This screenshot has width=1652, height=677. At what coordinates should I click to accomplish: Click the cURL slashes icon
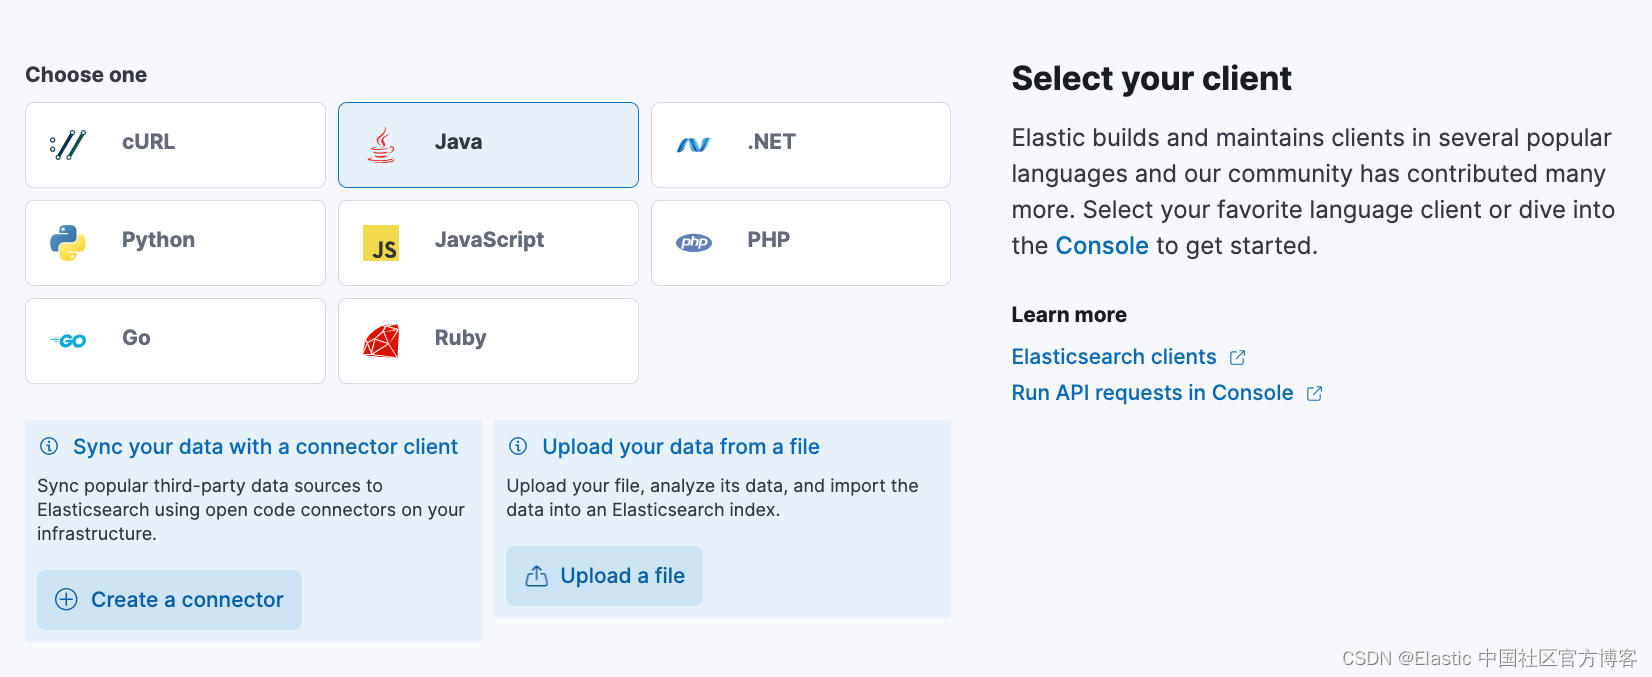68,145
